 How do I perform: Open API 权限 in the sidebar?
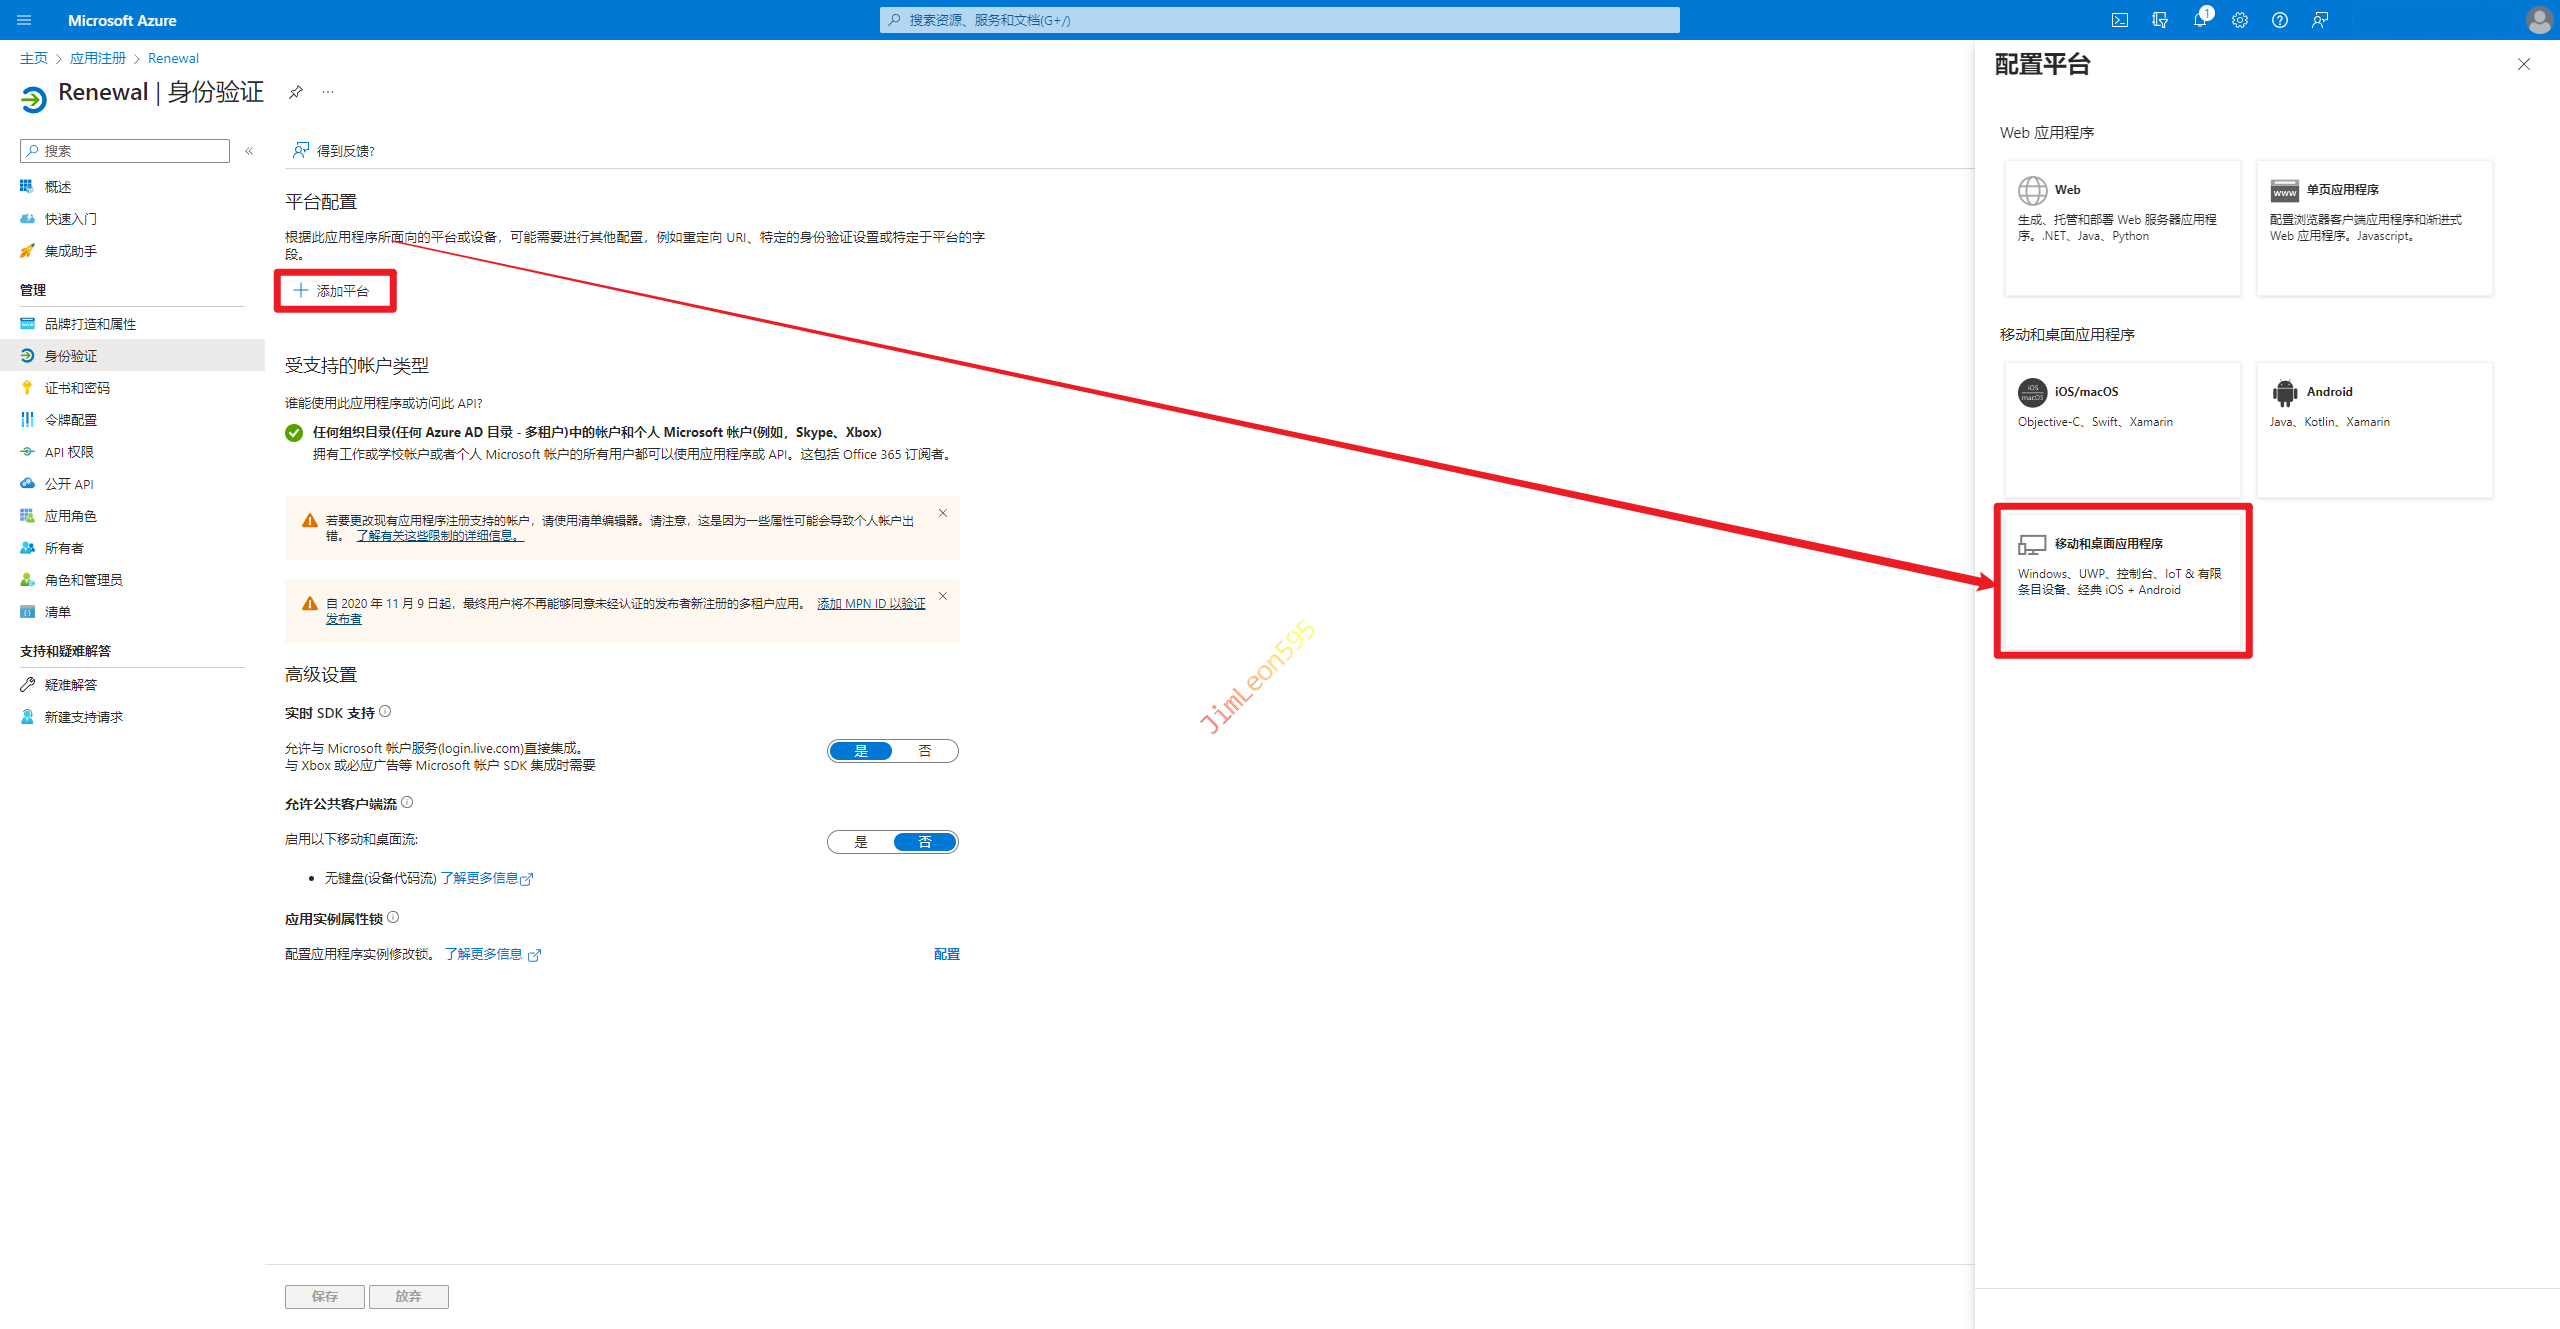(x=69, y=452)
